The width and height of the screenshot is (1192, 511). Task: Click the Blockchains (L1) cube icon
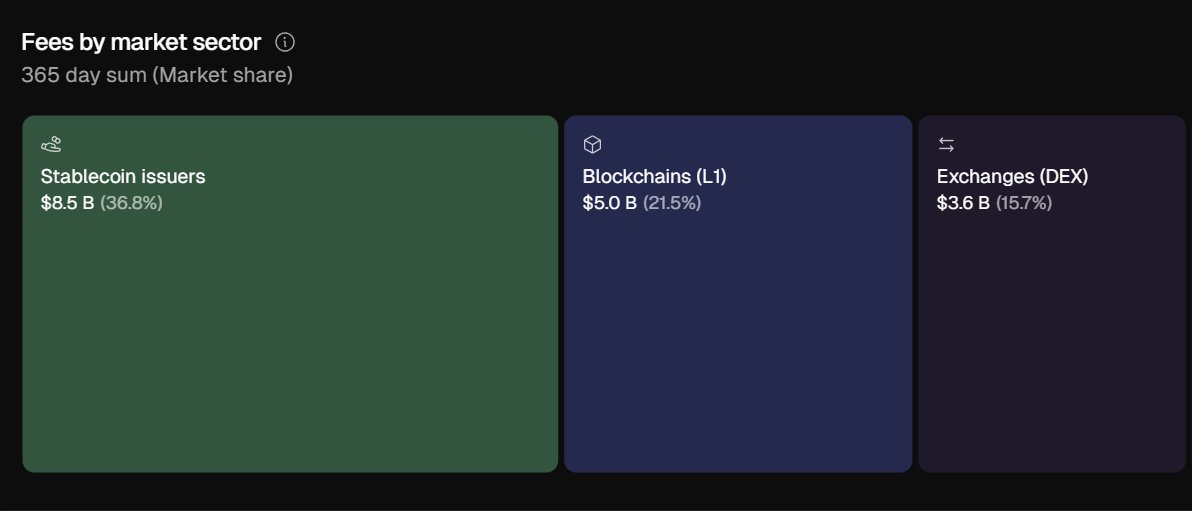pyautogui.click(x=592, y=145)
